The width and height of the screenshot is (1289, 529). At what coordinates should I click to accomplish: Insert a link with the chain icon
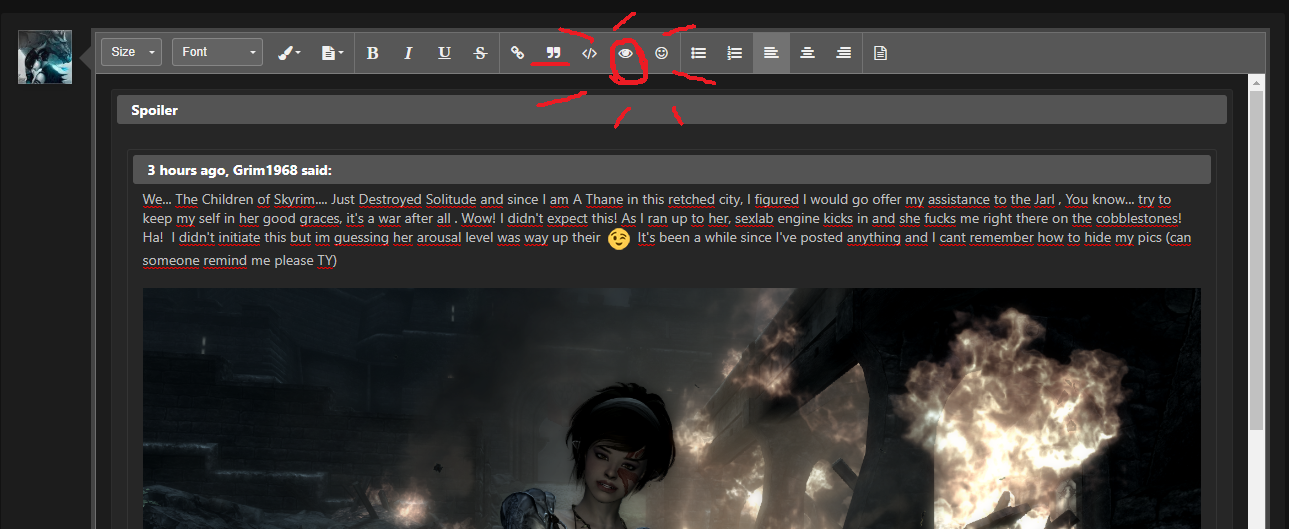click(x=517, y=53)
